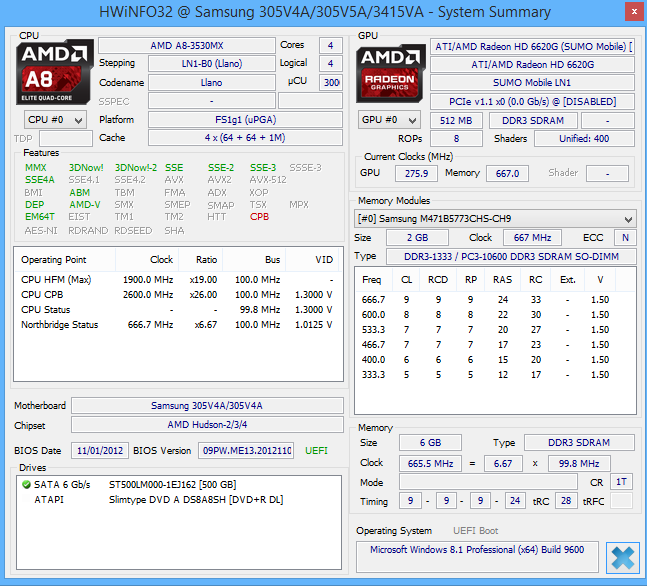Screen dimensions: 647x586
Task: Click the Samsung 305V4A/305V4A motherboard field
Action: [x=207, y=406]
